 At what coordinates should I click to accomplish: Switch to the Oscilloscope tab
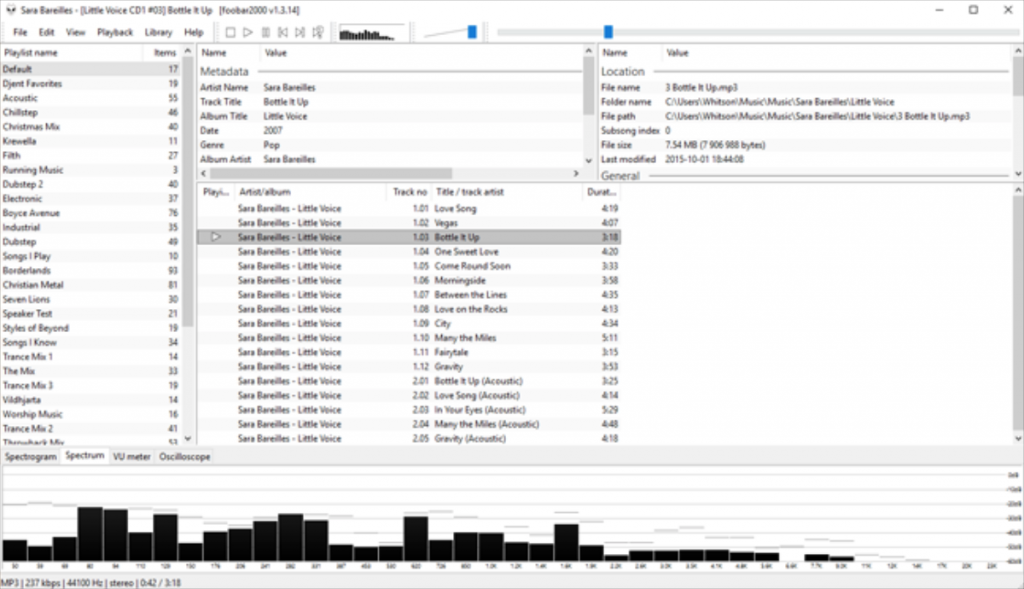185,456
